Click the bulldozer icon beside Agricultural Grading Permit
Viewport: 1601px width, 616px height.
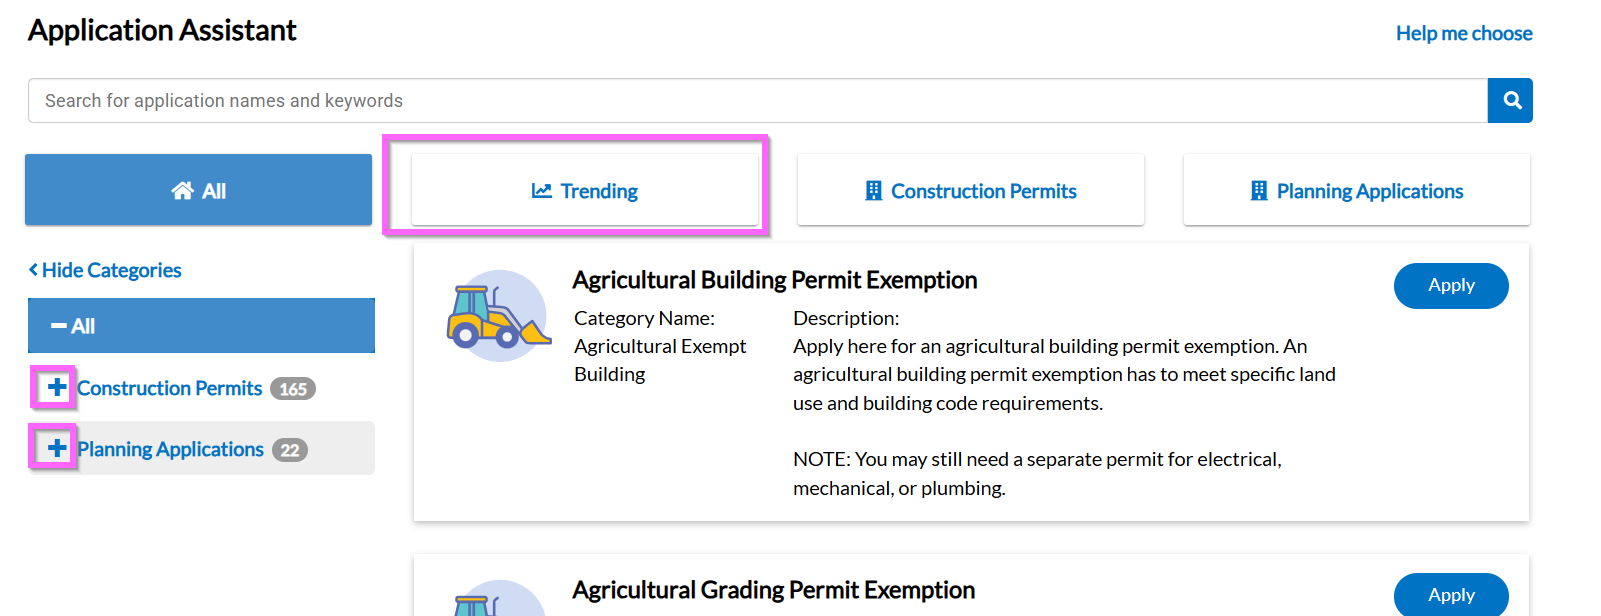pyautogui.click(x=498, y=601)
